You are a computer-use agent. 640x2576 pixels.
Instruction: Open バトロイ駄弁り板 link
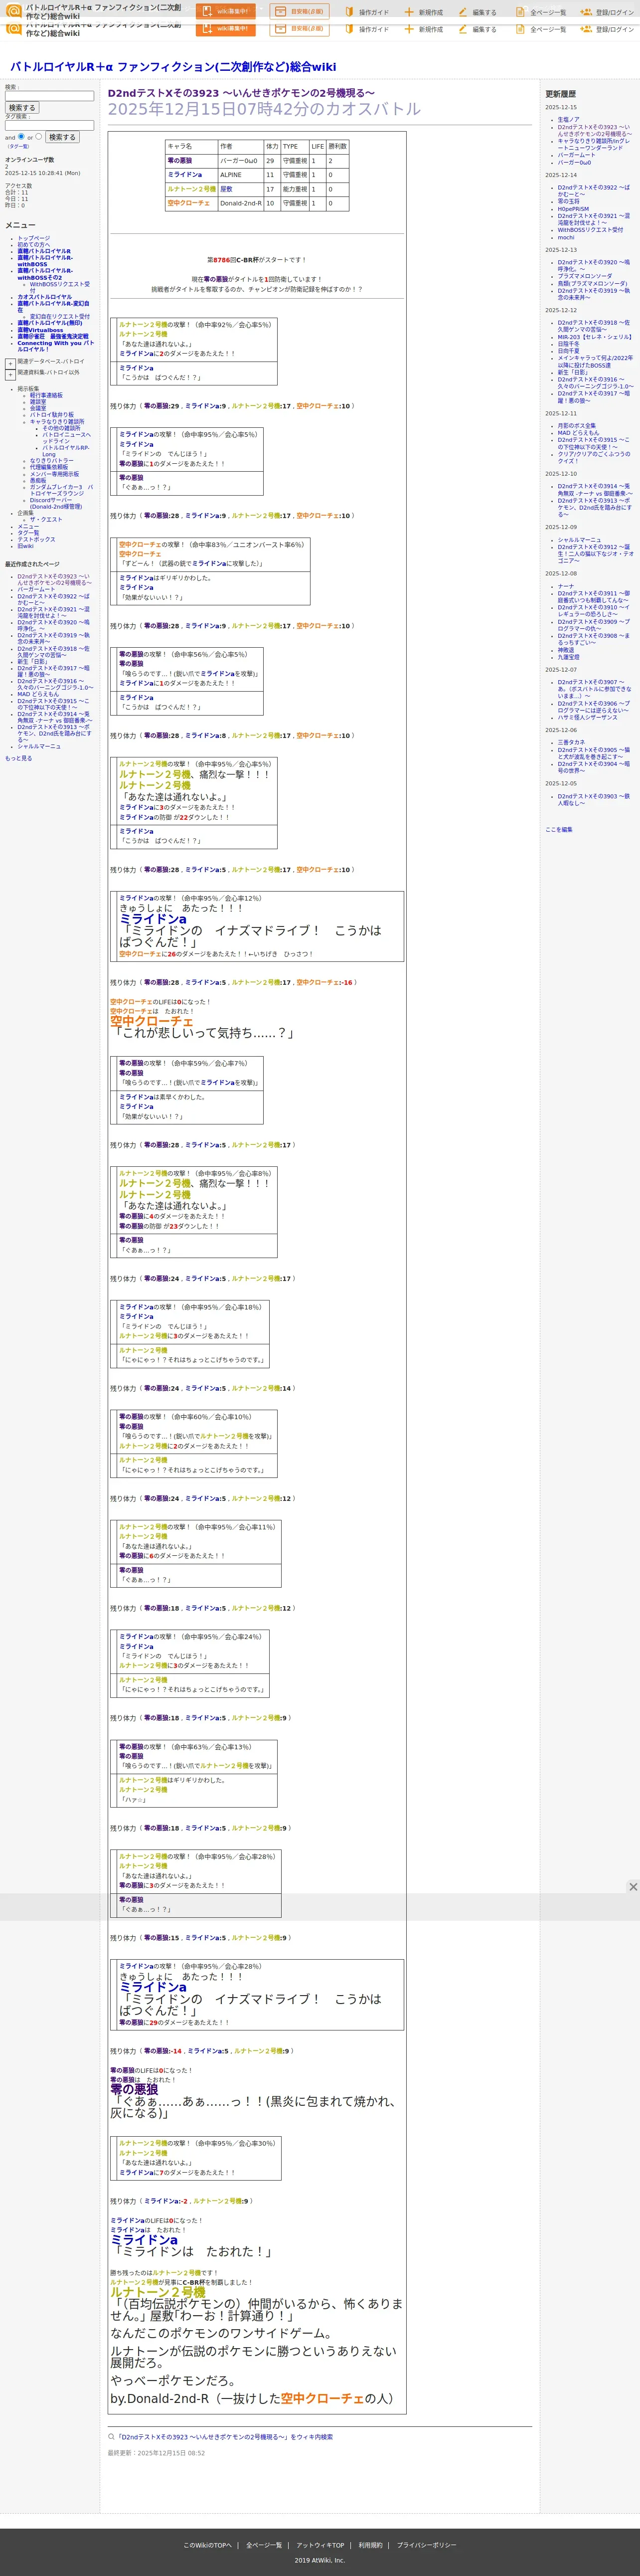coord(51,415)
